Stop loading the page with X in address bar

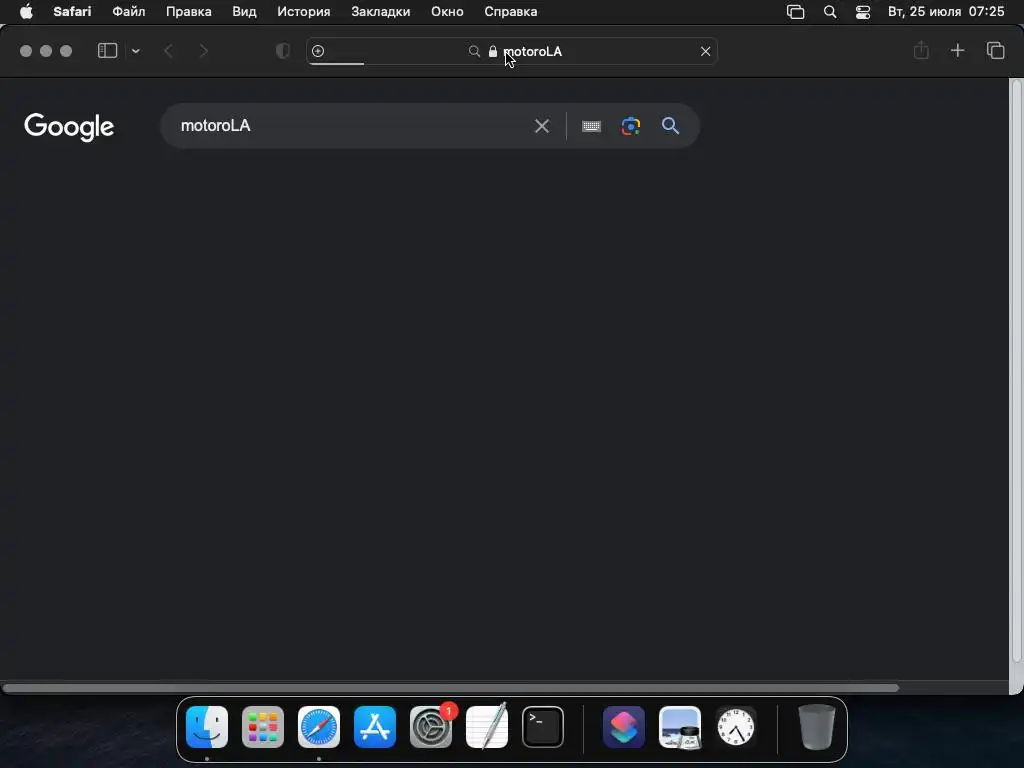pyautogui.click(x=705, y=51)
